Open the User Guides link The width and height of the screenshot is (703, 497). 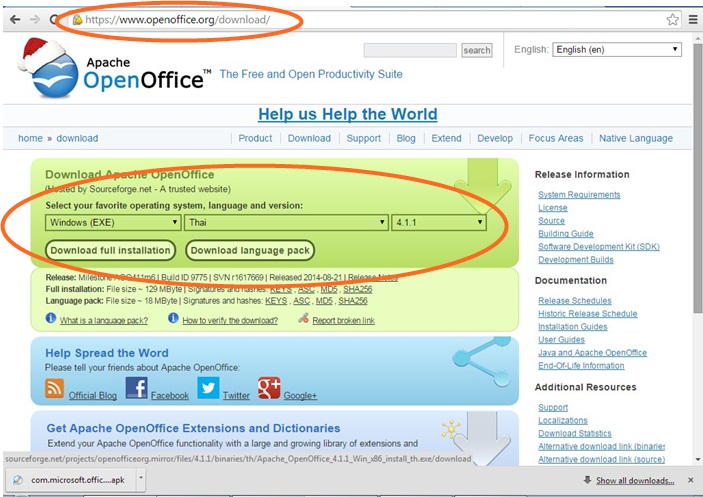(561, 339)
